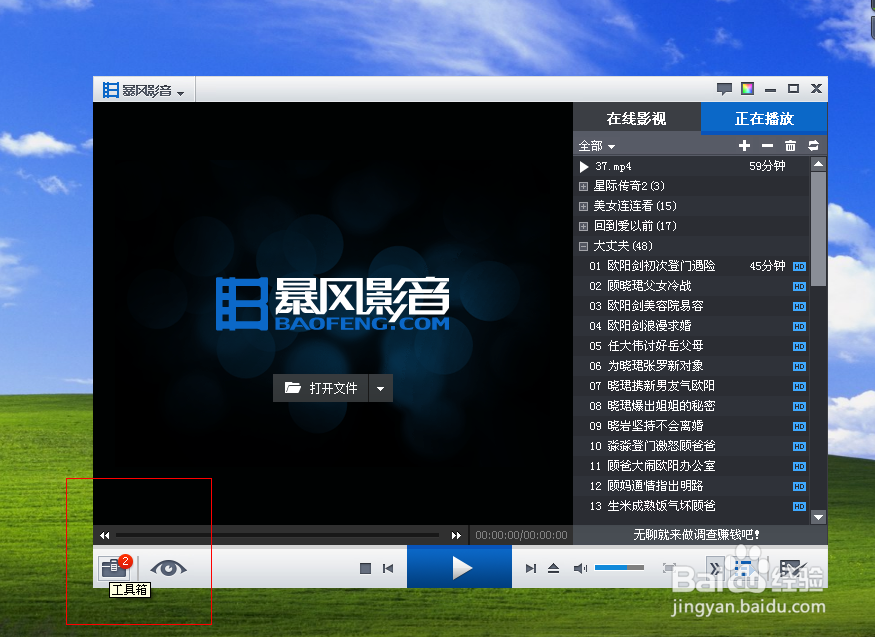Clear playlist with the trash icon

coord(790,146)
